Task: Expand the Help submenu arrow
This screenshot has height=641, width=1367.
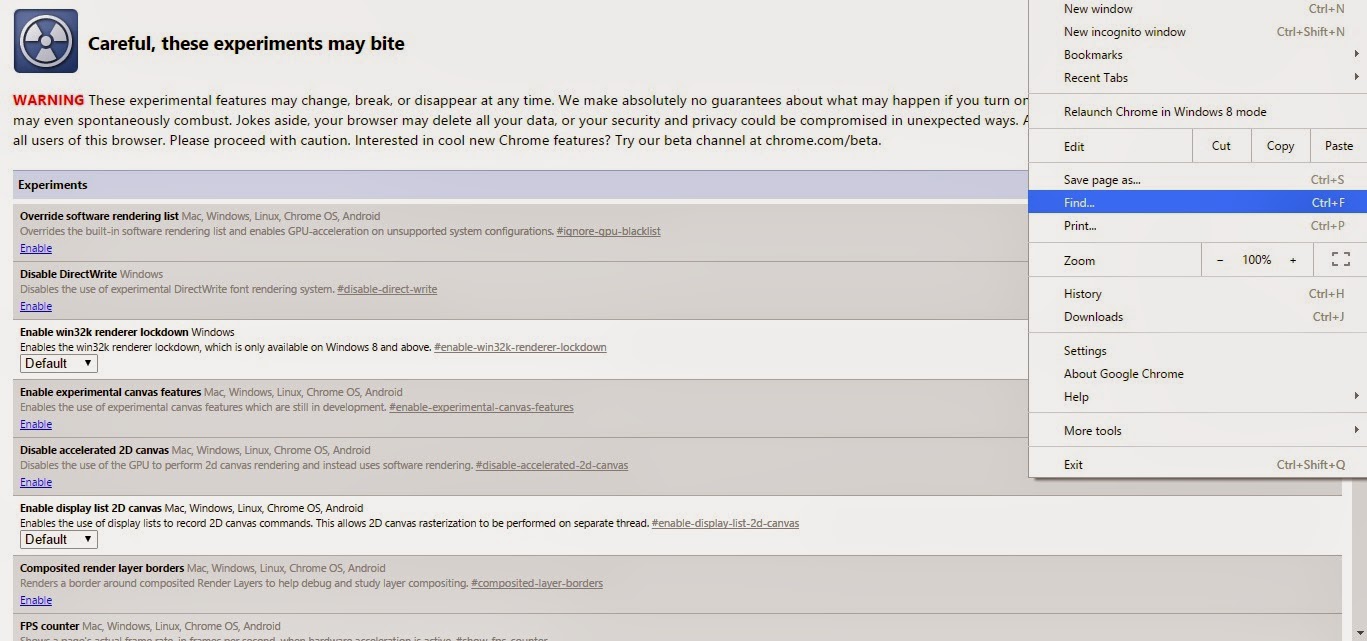Action: (x=1357, y=397)
